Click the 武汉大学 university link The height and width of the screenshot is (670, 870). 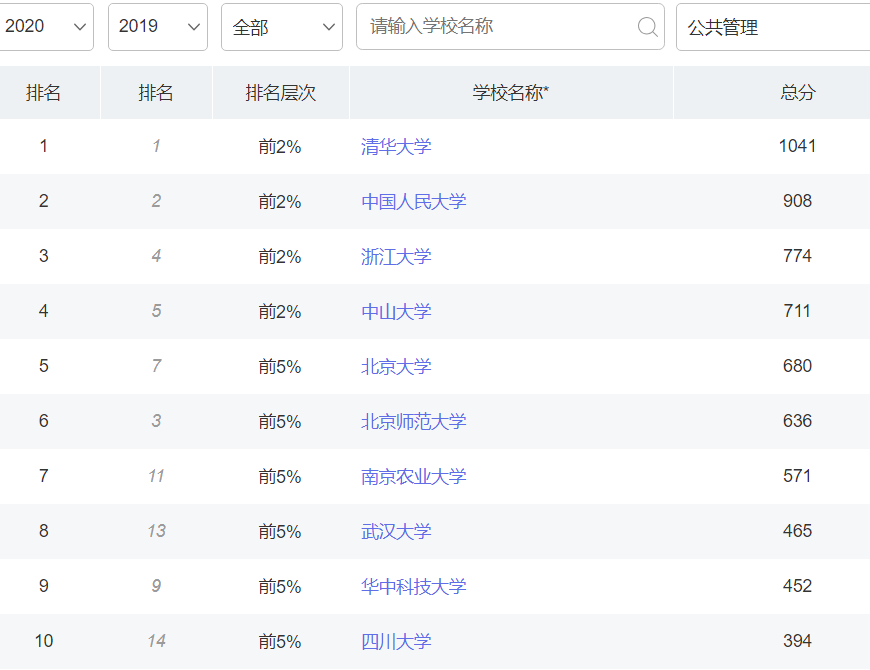[396, 531]
